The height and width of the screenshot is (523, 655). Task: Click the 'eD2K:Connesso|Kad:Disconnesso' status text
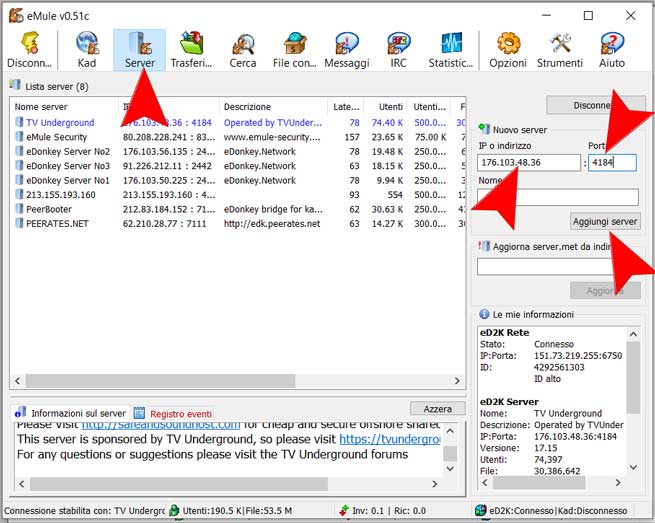(558, 510)
